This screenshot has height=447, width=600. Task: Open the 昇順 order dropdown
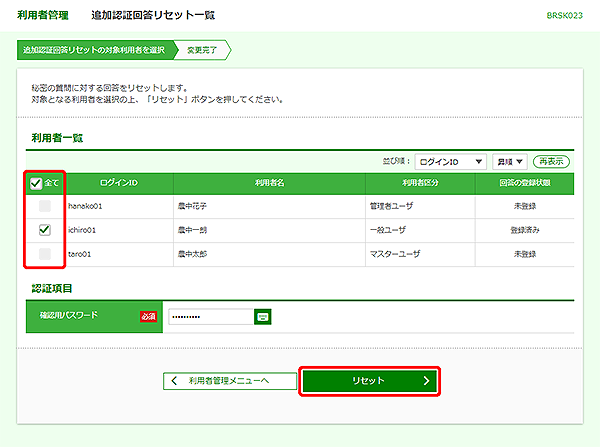(x=510, y=162)
